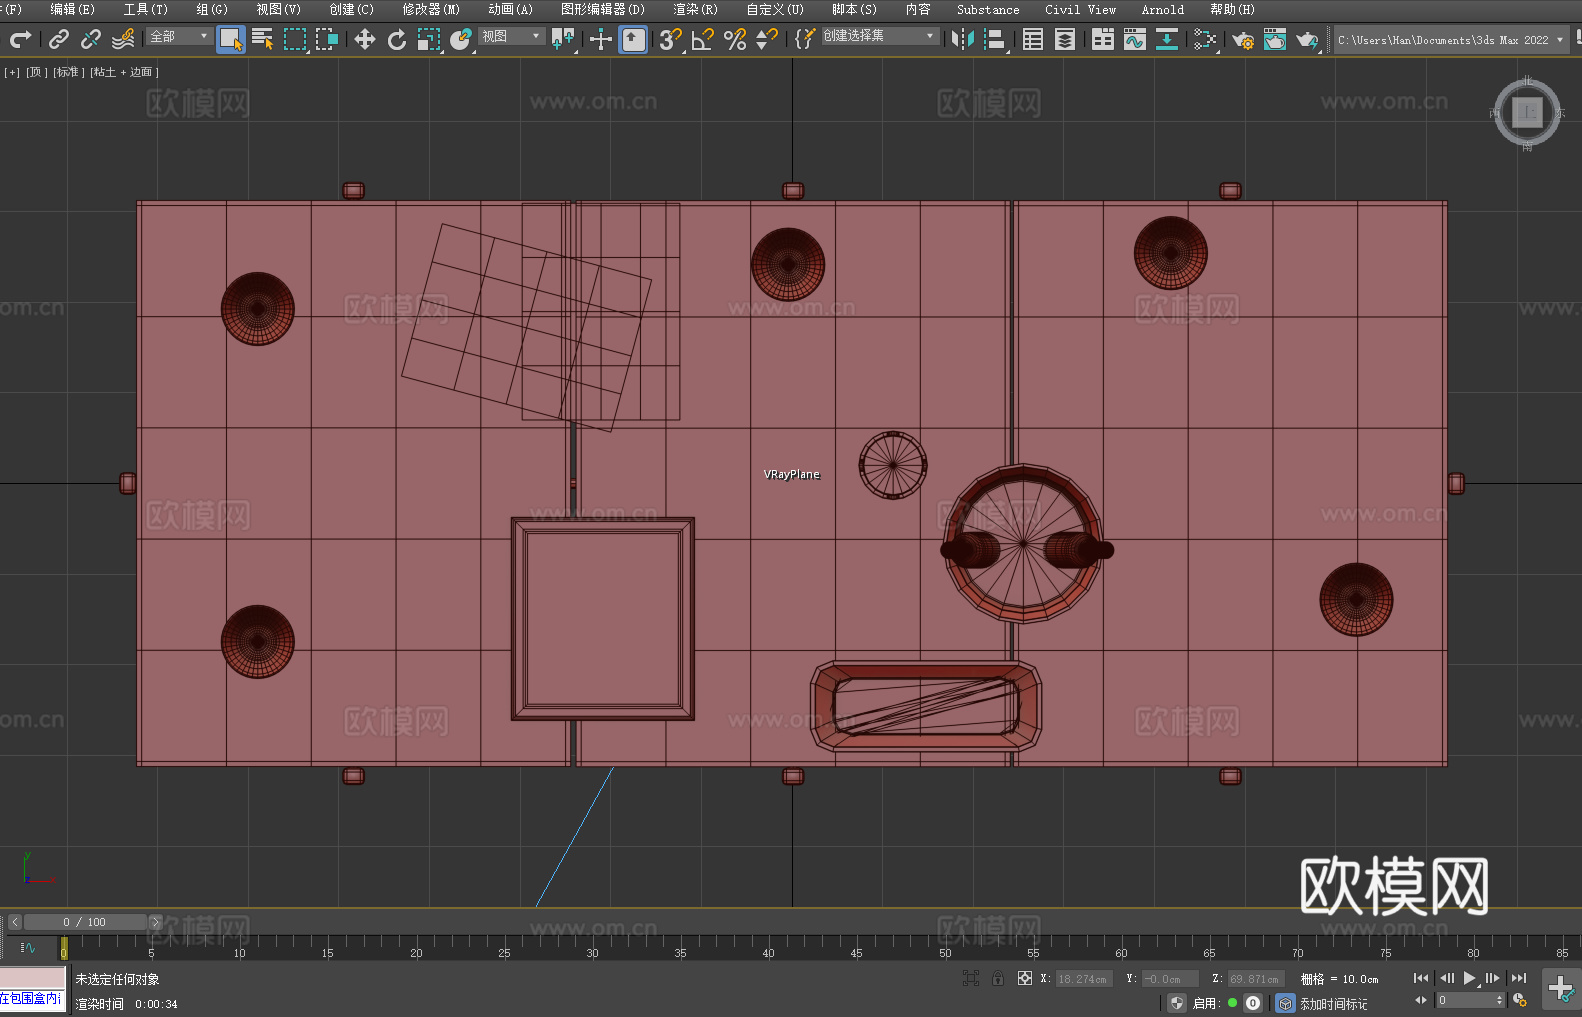Toggle the selection lock padlock

[998, 978]
